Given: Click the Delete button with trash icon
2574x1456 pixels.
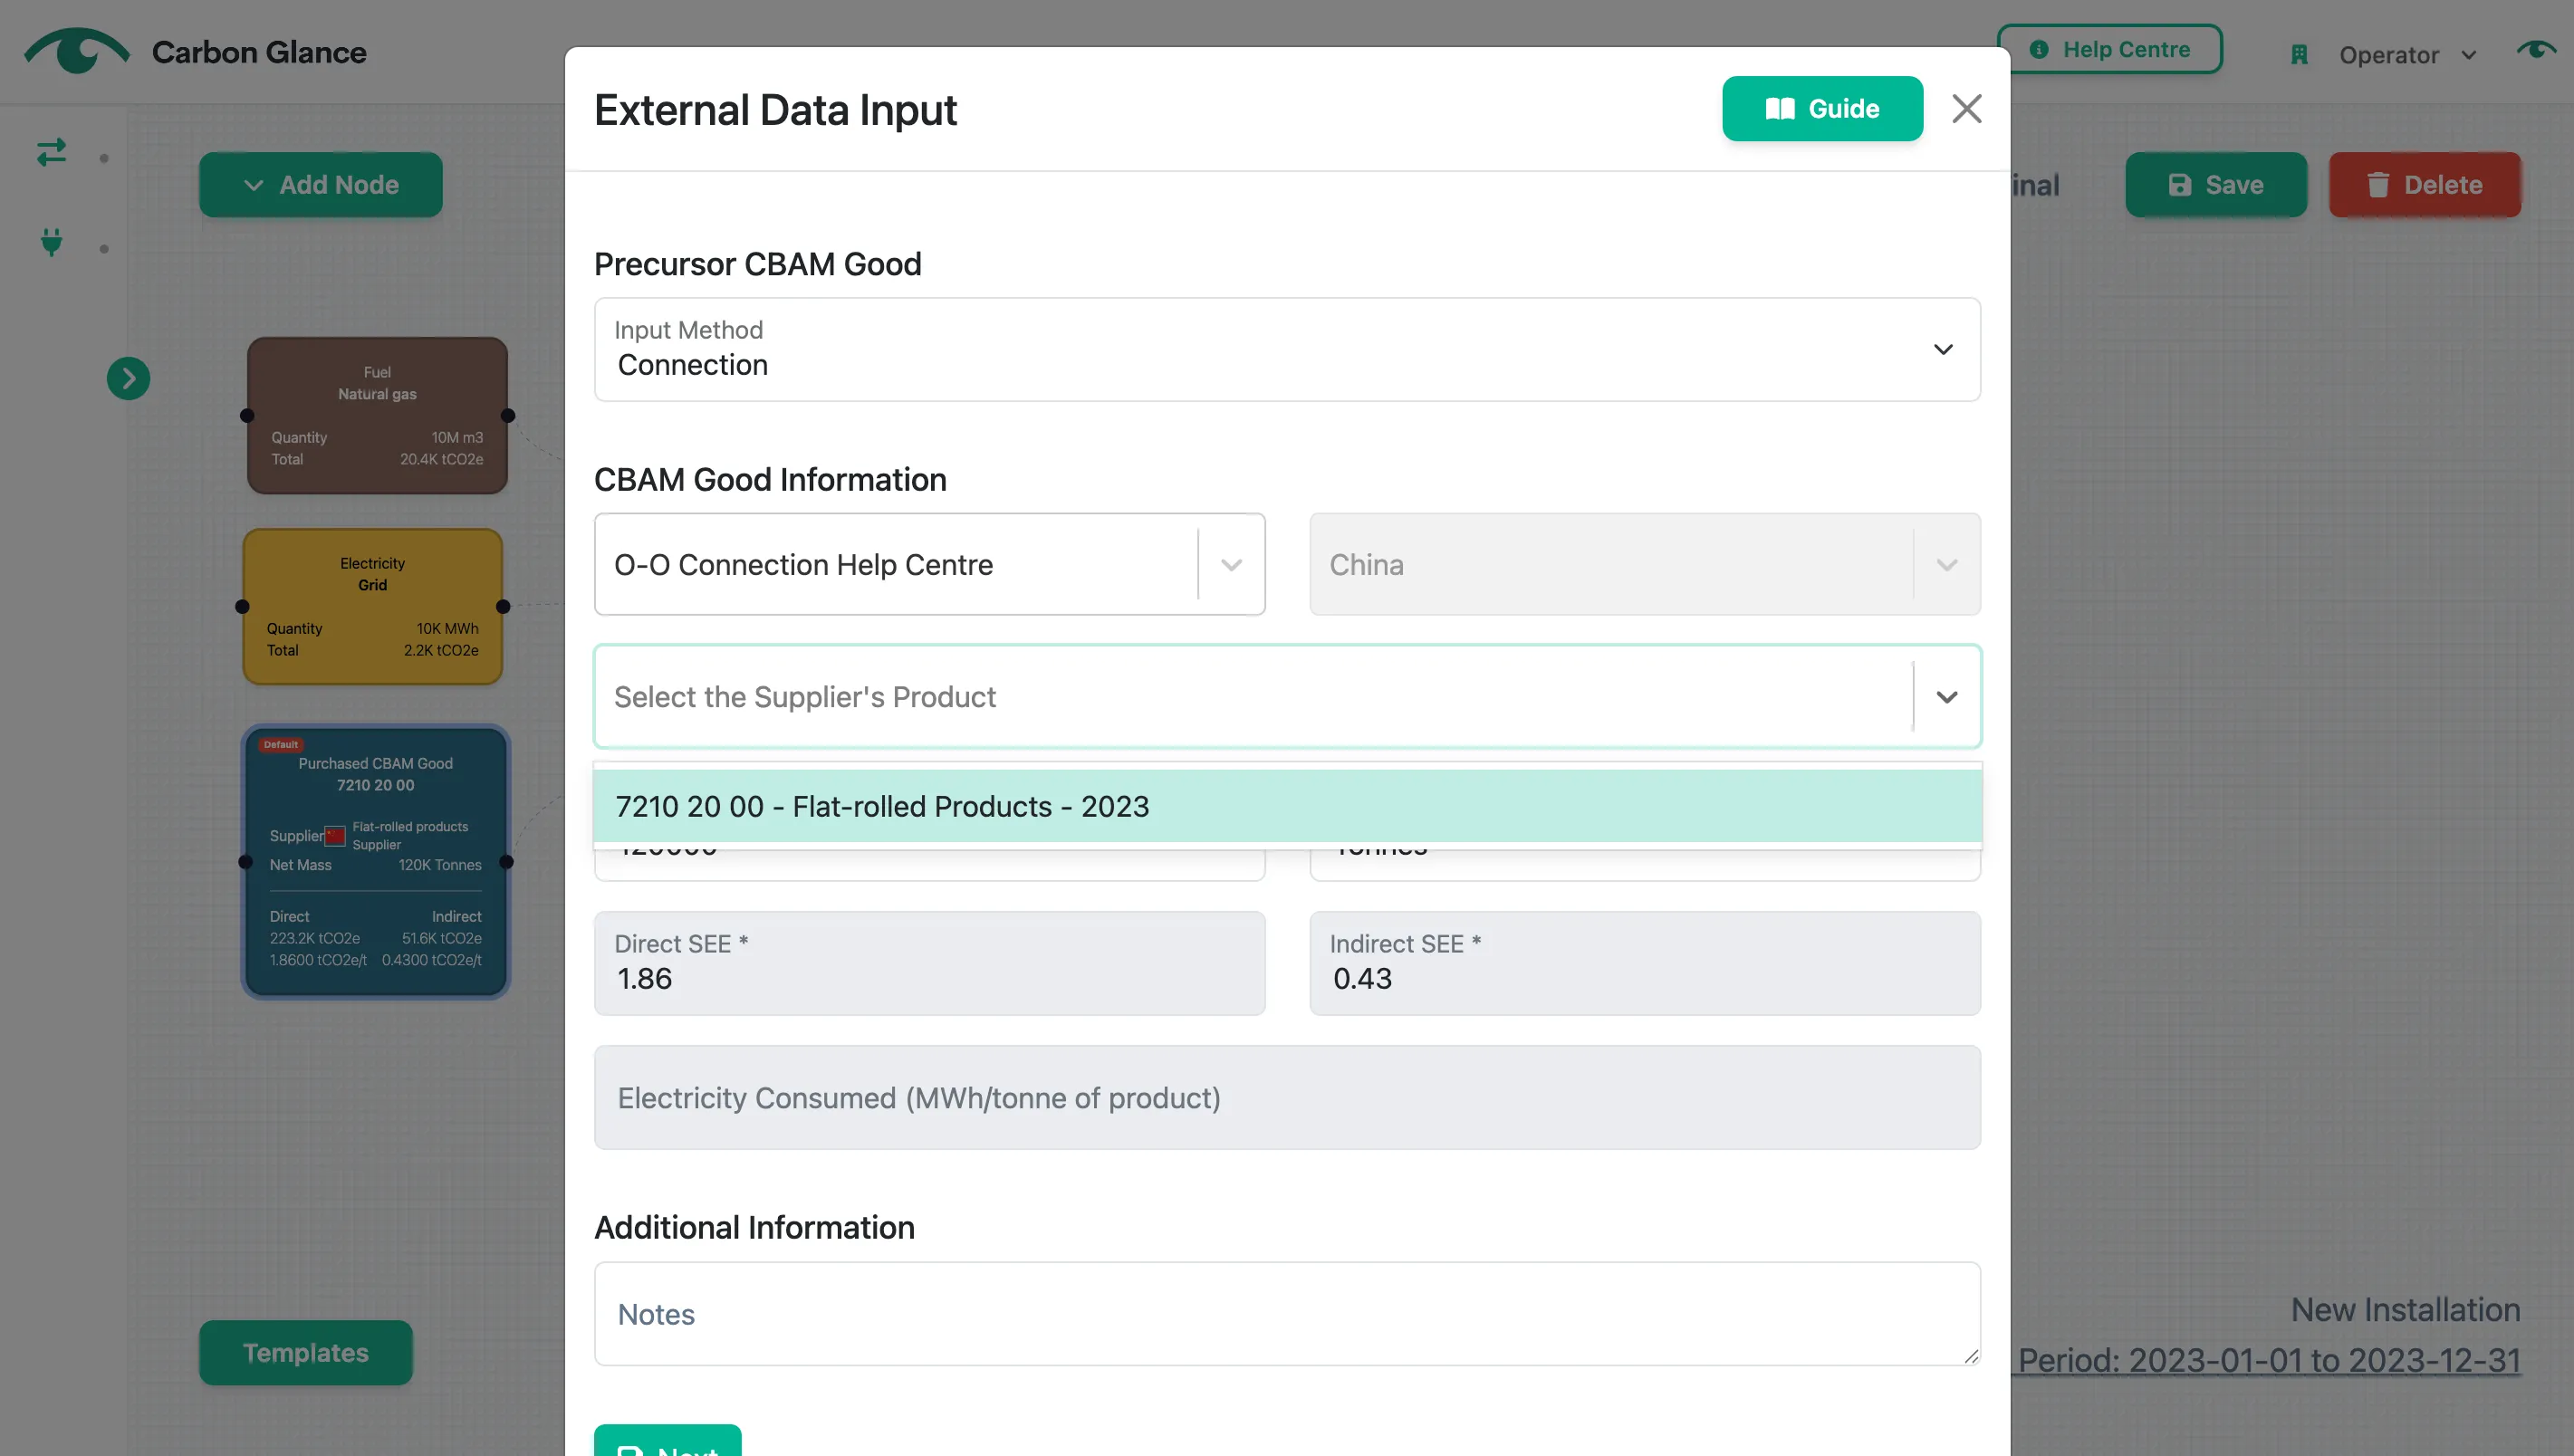Looking at the screenshot, I should pyautogui.click(x=2424, y=185).
